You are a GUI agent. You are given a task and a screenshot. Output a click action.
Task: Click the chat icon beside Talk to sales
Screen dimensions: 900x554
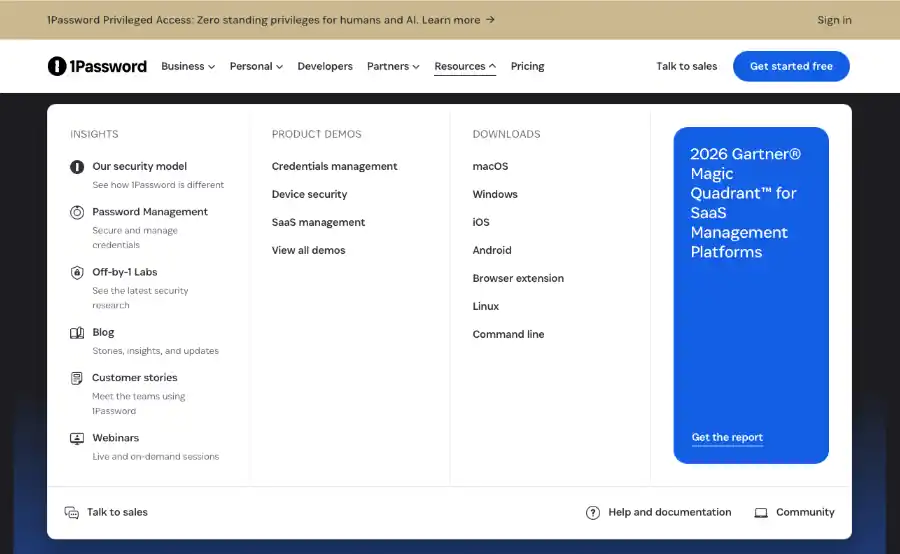tap(72, 513)
